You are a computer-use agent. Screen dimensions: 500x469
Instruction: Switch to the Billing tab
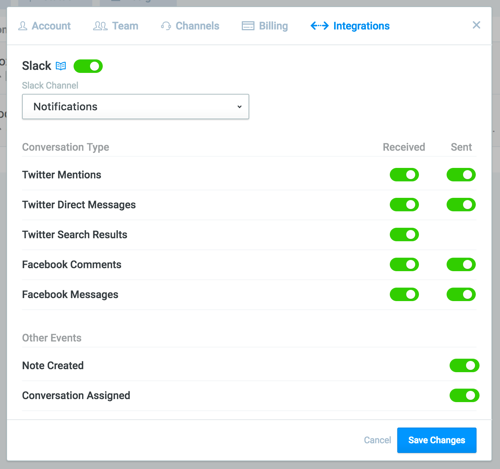(x=265, y=26)
